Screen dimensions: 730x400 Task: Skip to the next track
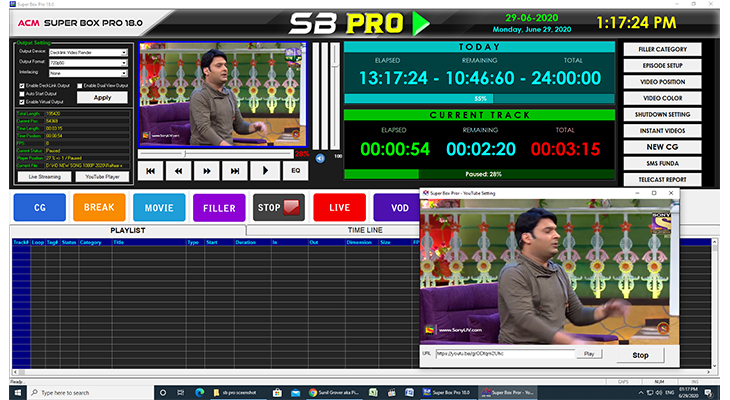[x=237, y=171]
